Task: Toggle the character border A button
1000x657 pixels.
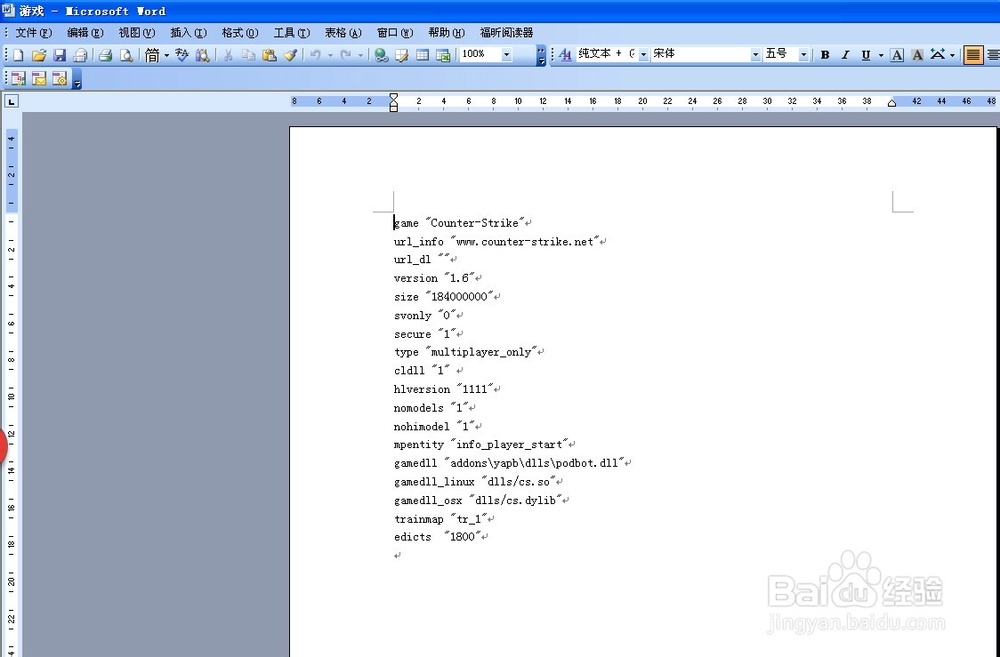Action: click(x=897, y=55)
